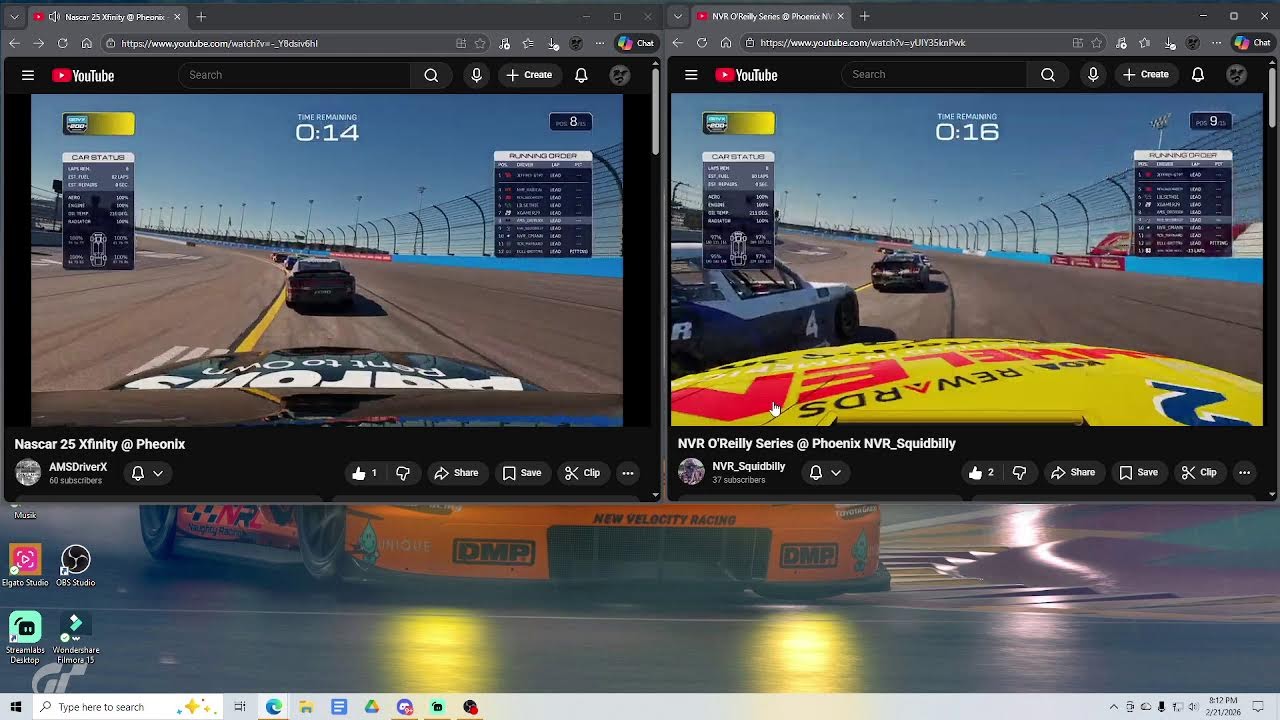The image size is (1280, 720).
Task: Click the search magnifier in right YouTube window
Action: point(1048,75)
